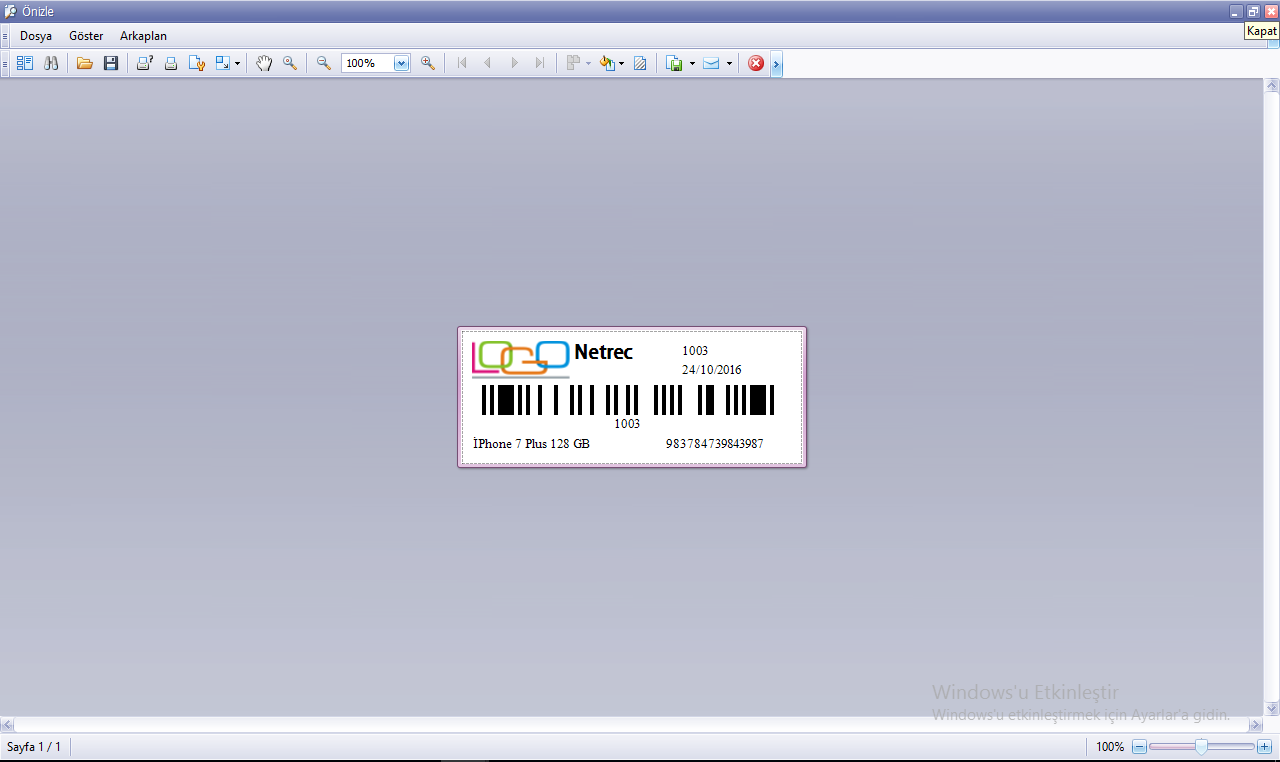The width and height of the screenshot is (1280, 762).
Task: Save the document with the floppy icon
Action: tap(111, 63)
